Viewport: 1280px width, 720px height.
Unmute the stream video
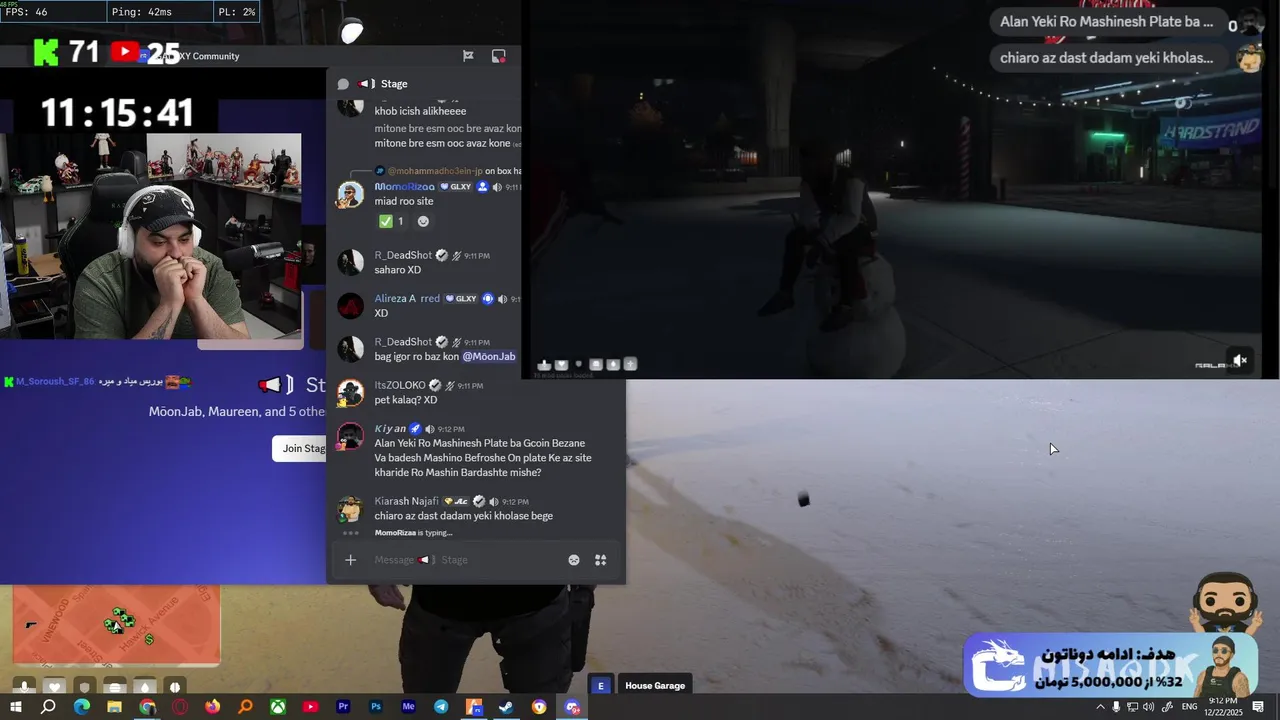tap(1240, 360)
